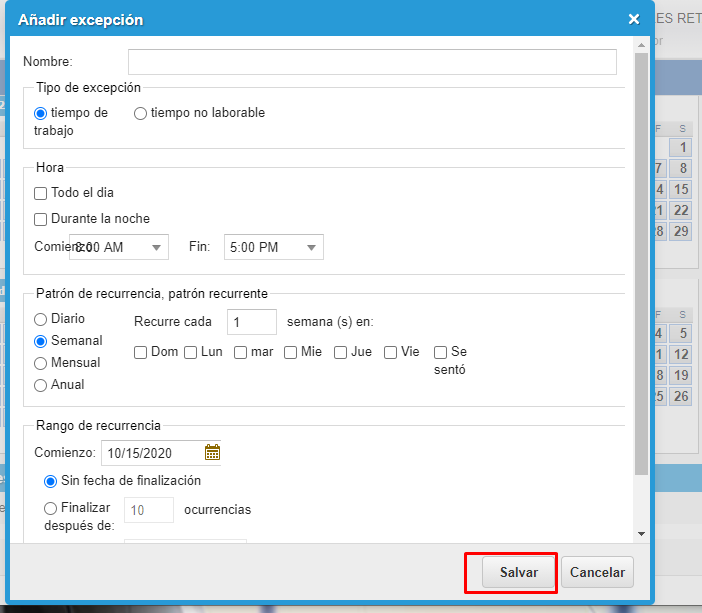Viewport: 702px width, 613px height.
Task: Click the scrollbar down arrow
Action: [641, 535]
